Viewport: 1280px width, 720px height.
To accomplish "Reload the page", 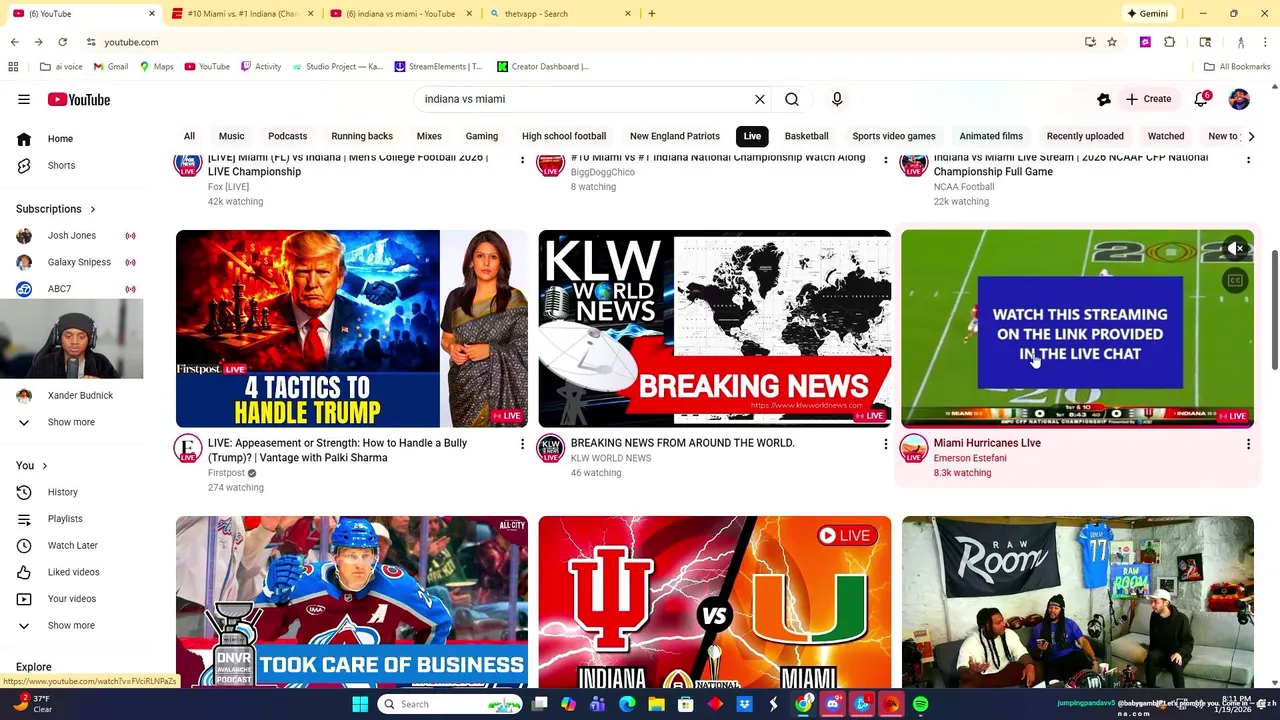I will tap(62, 42).
